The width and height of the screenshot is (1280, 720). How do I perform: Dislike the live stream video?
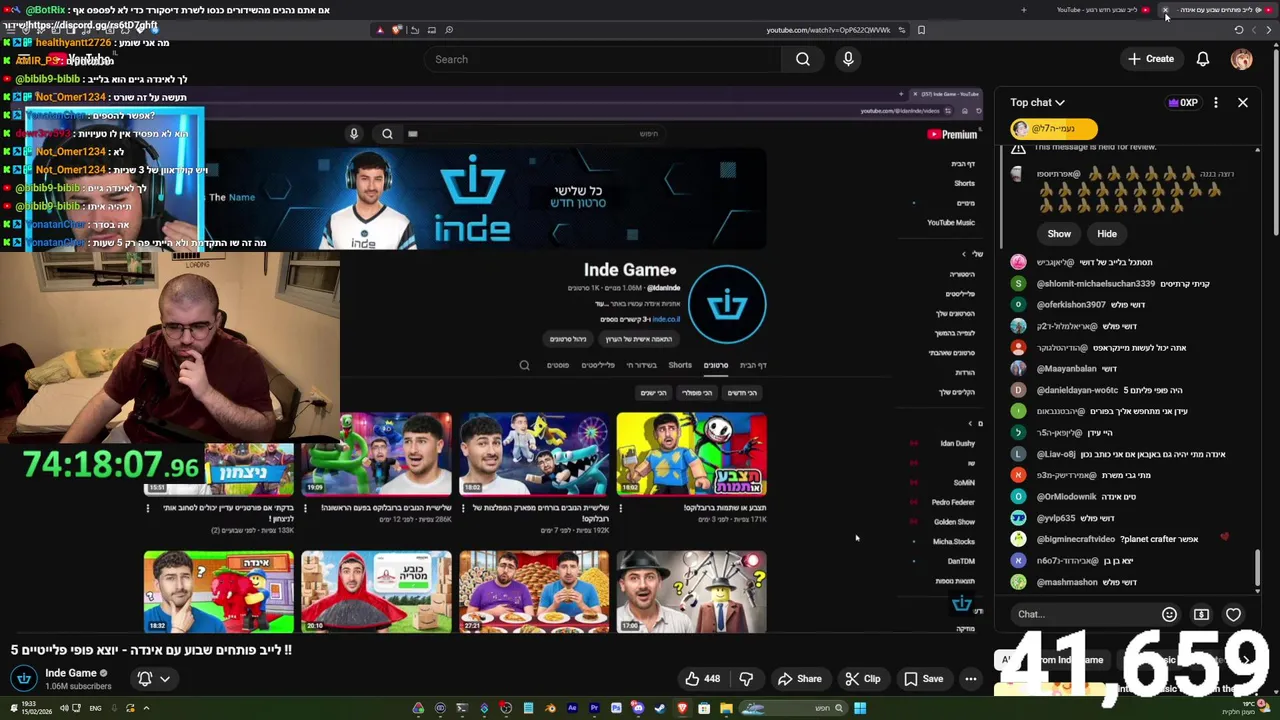tap(746, 679)
